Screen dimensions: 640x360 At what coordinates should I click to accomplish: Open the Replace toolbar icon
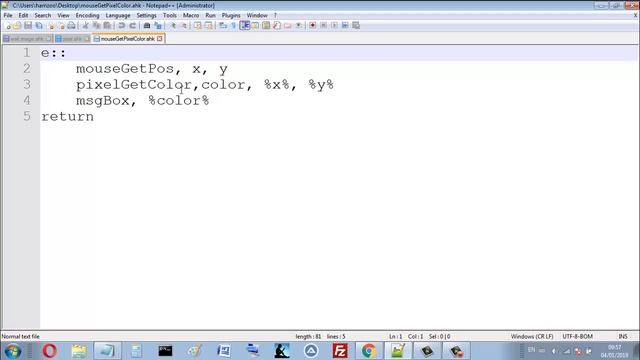point(158,25)
